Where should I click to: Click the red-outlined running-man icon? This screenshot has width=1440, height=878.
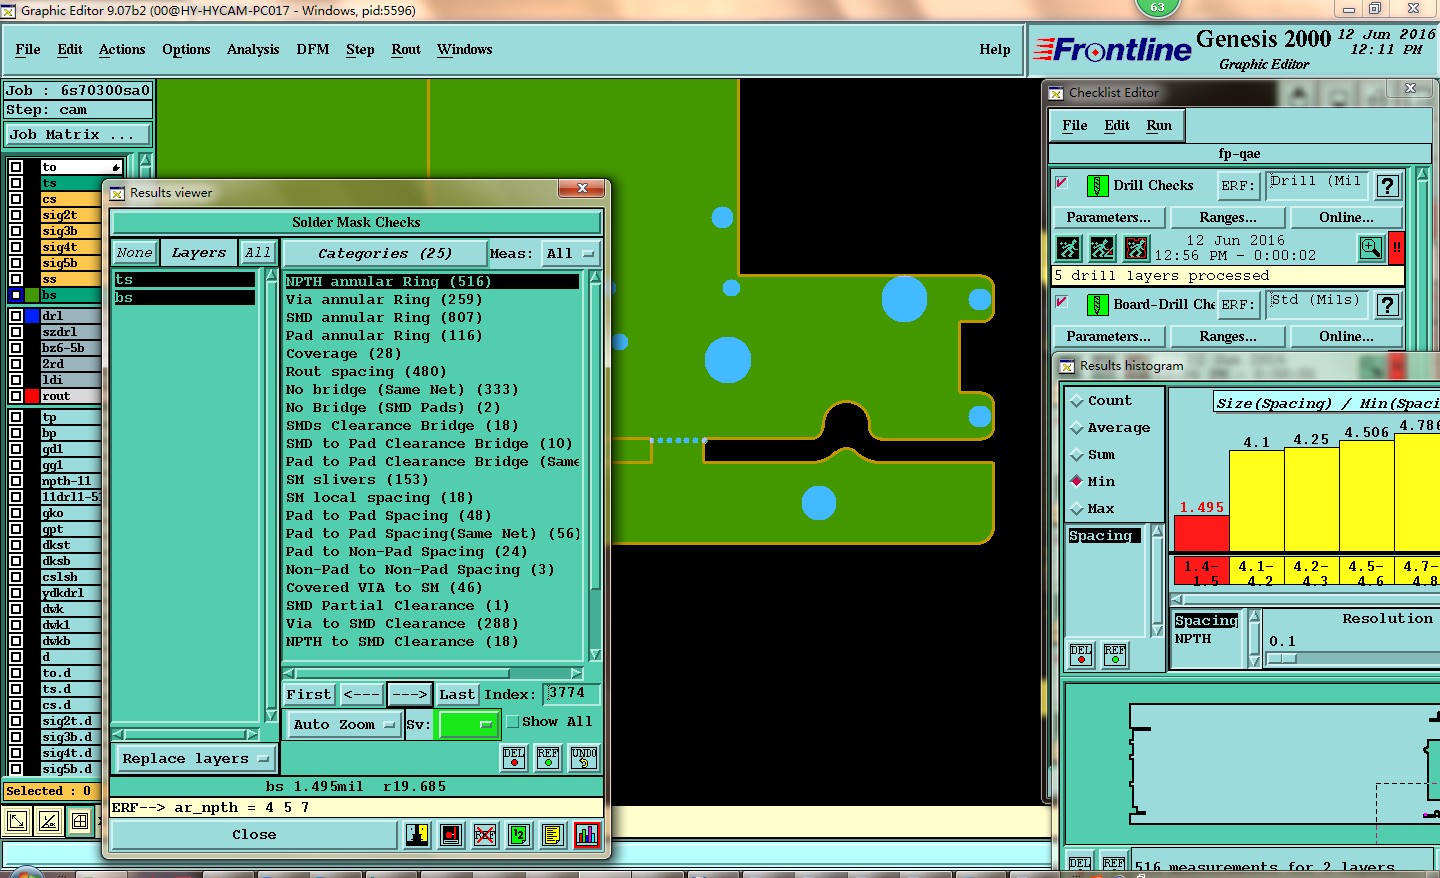pos(1136,247)
